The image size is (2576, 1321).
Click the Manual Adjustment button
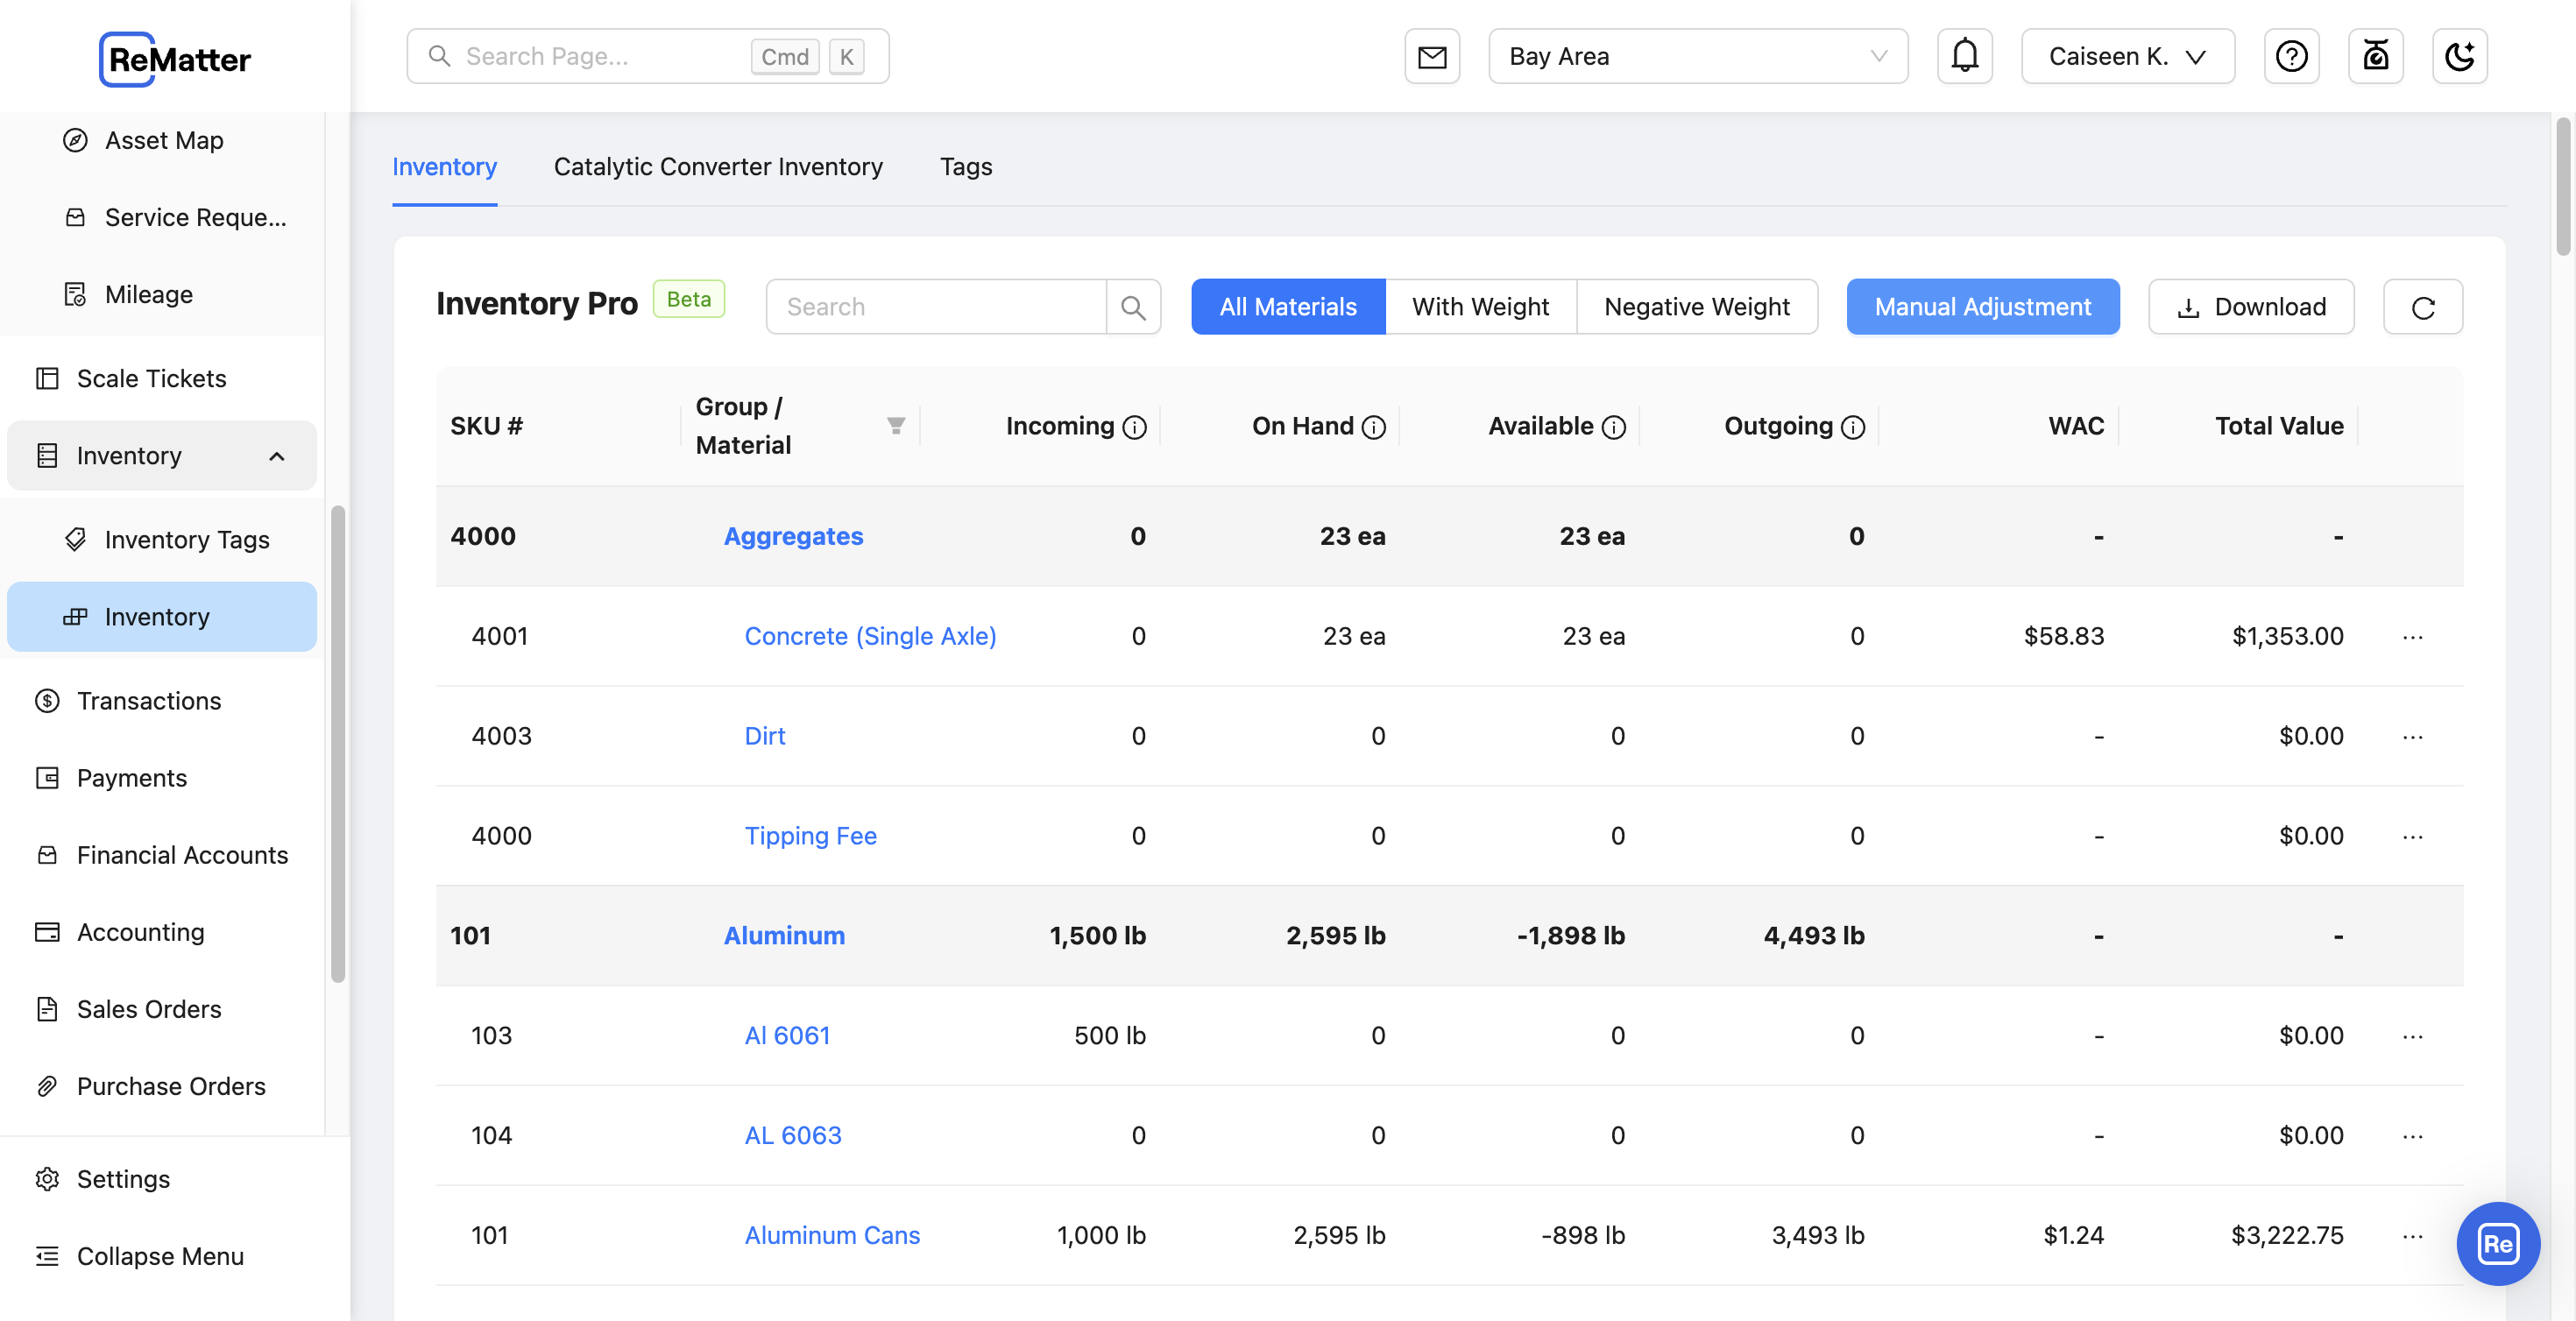pyautogui.click(x=1983, y=305)
